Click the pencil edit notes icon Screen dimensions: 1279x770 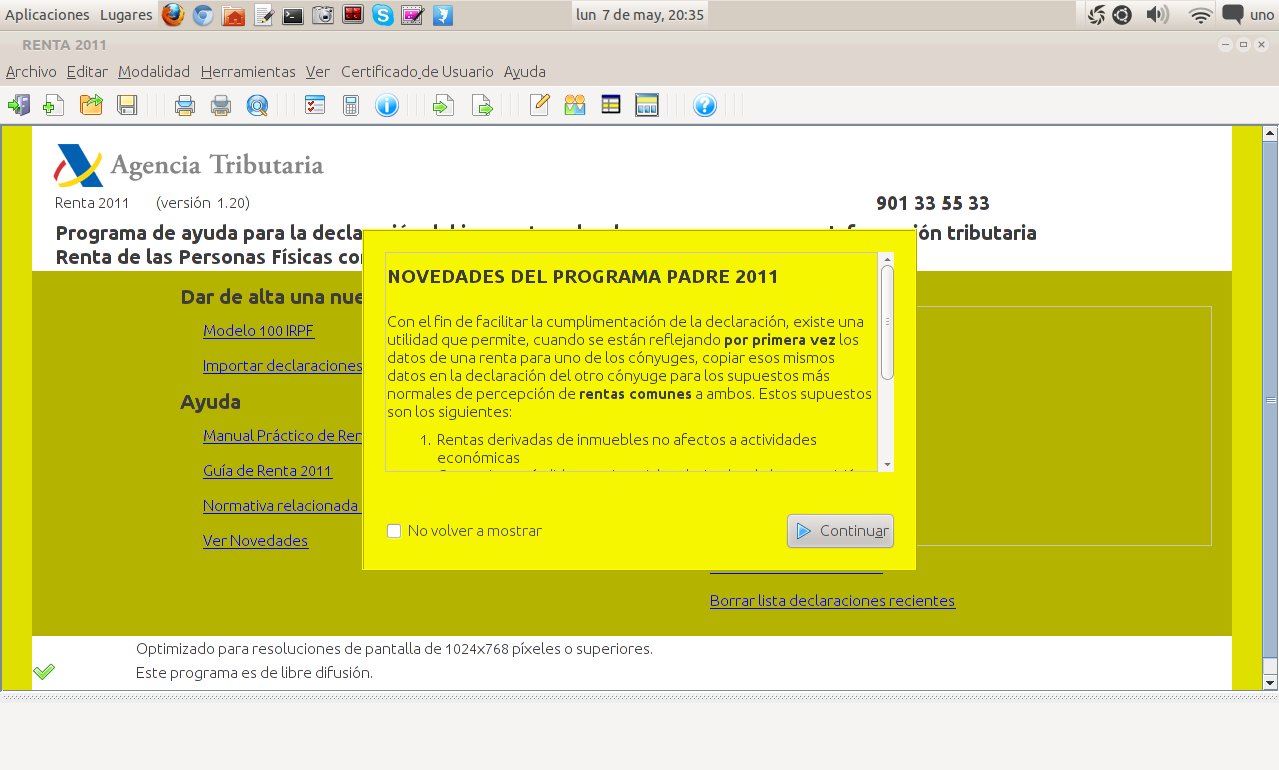[x=540, y=105]
